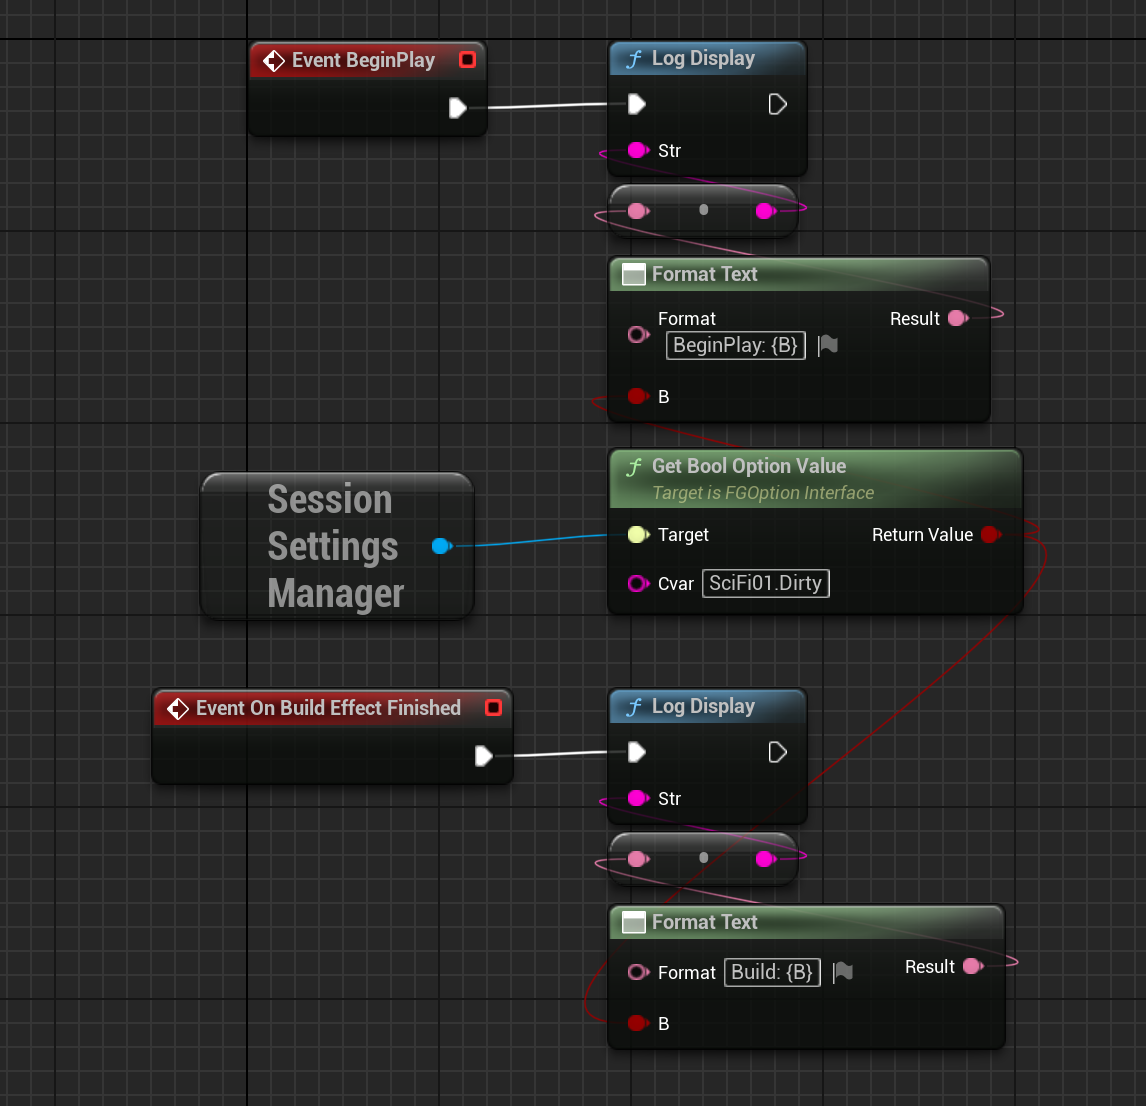Click the top Format Text Result pin
Viewport: 1146px width, 1106px height.
click(957, 318)
